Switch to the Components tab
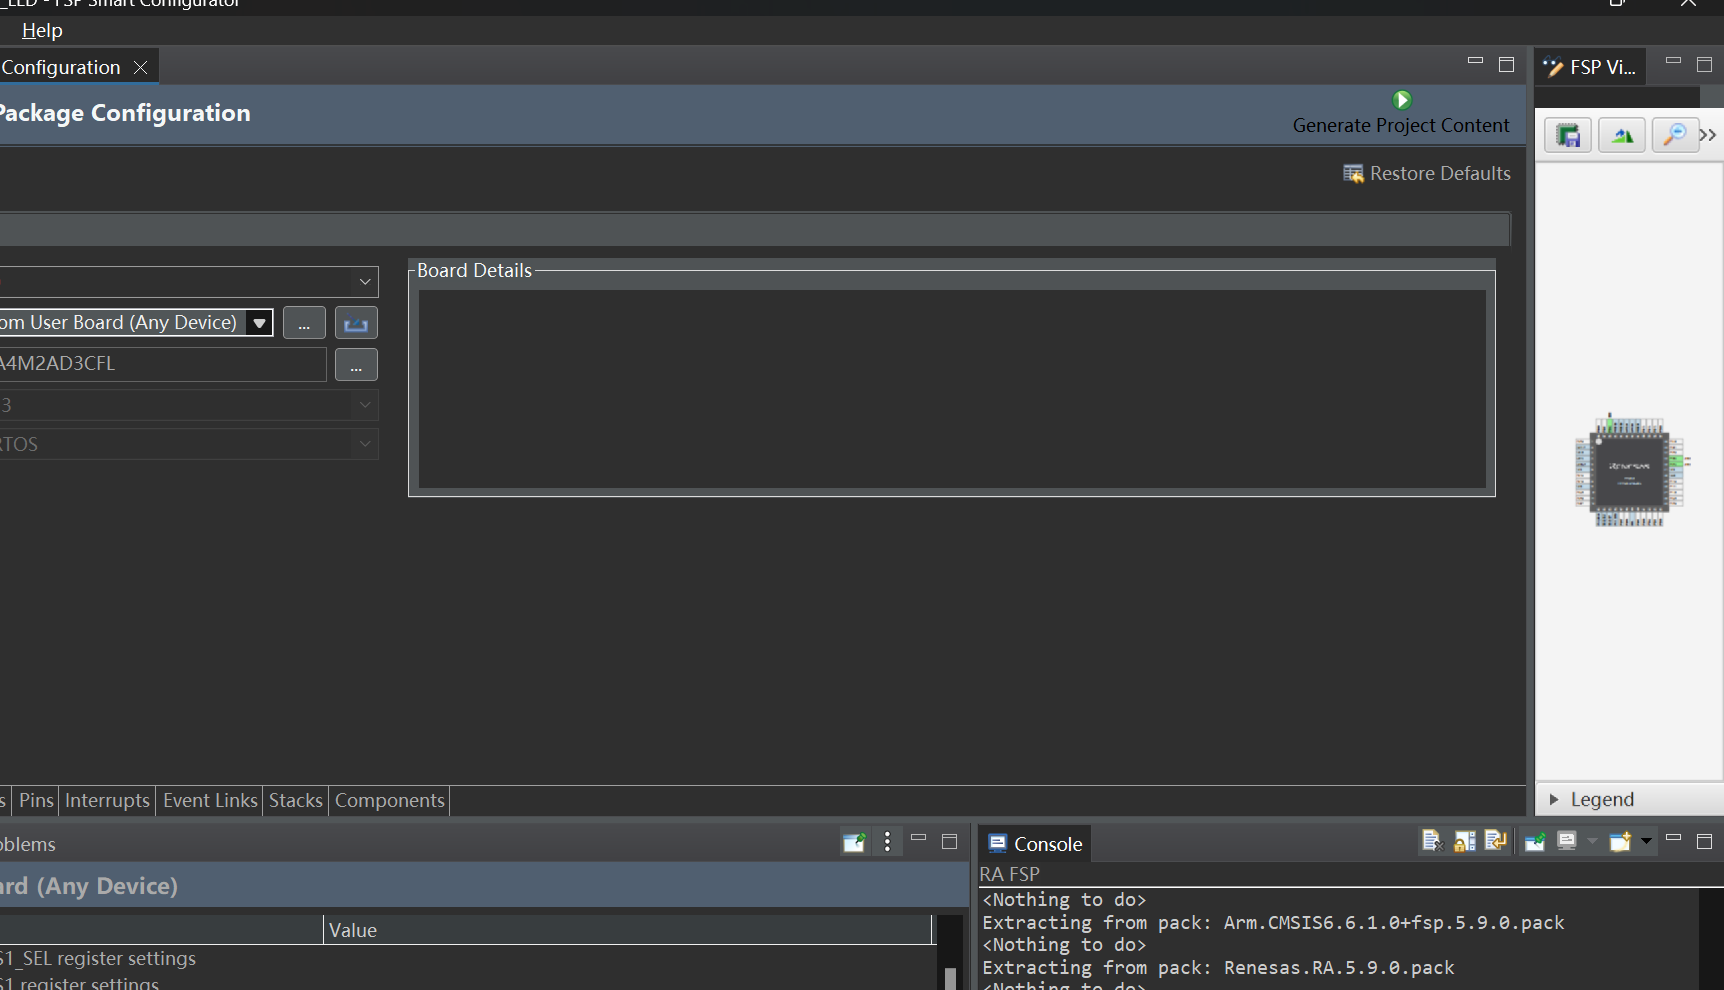 pyautogui.click(x=390, y=800)
